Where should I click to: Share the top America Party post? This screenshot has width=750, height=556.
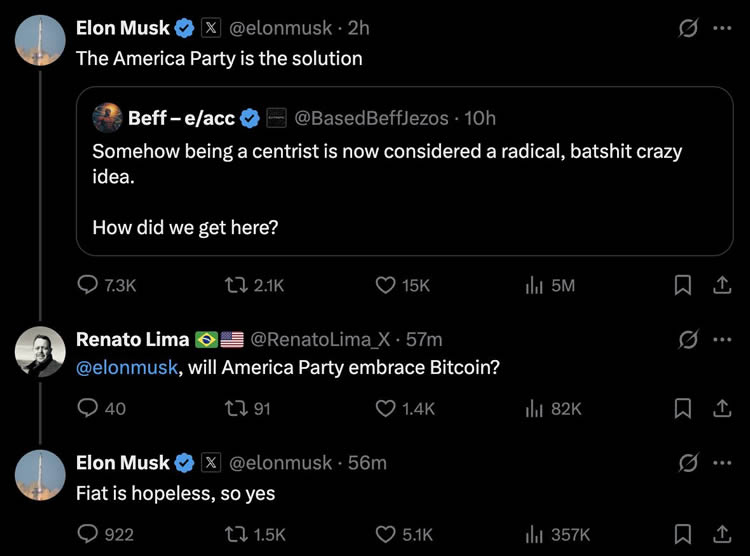pos(720,285)
